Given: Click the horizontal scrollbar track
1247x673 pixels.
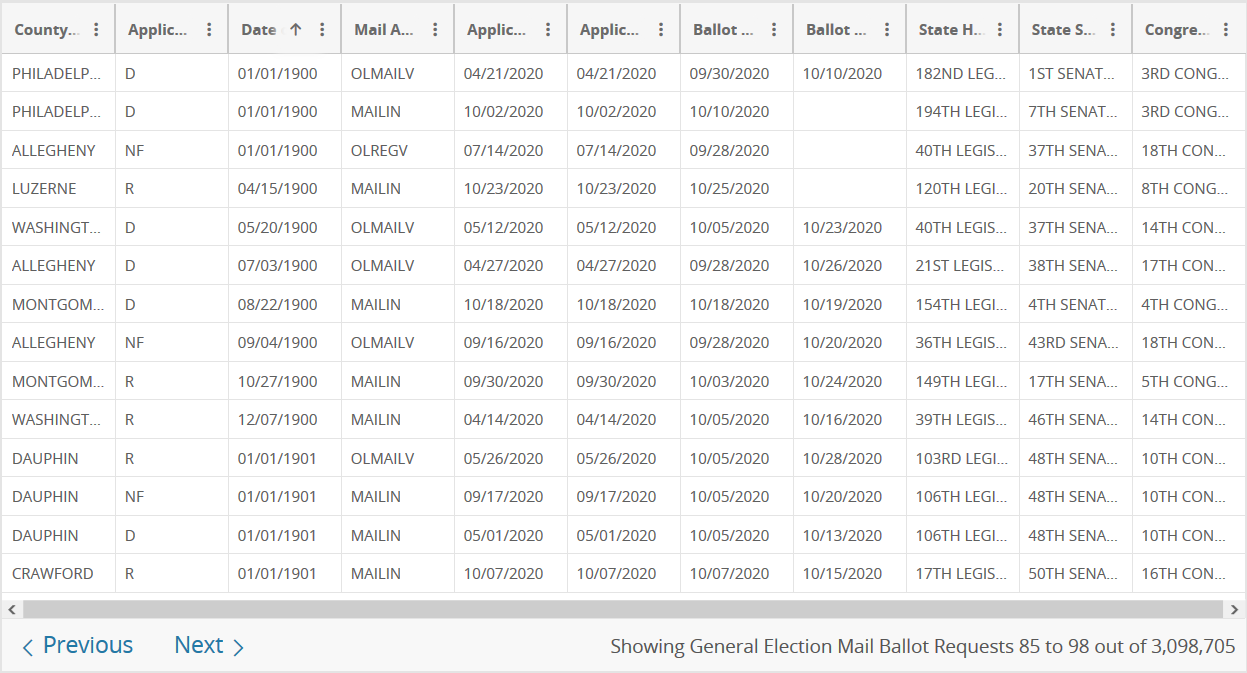Looking at the screenshot, I should coord(622,609).
